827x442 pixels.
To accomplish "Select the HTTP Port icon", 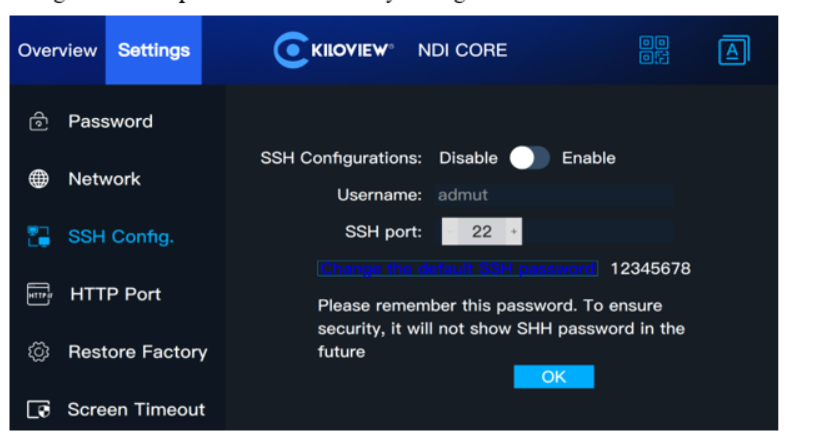I will 39,294.
